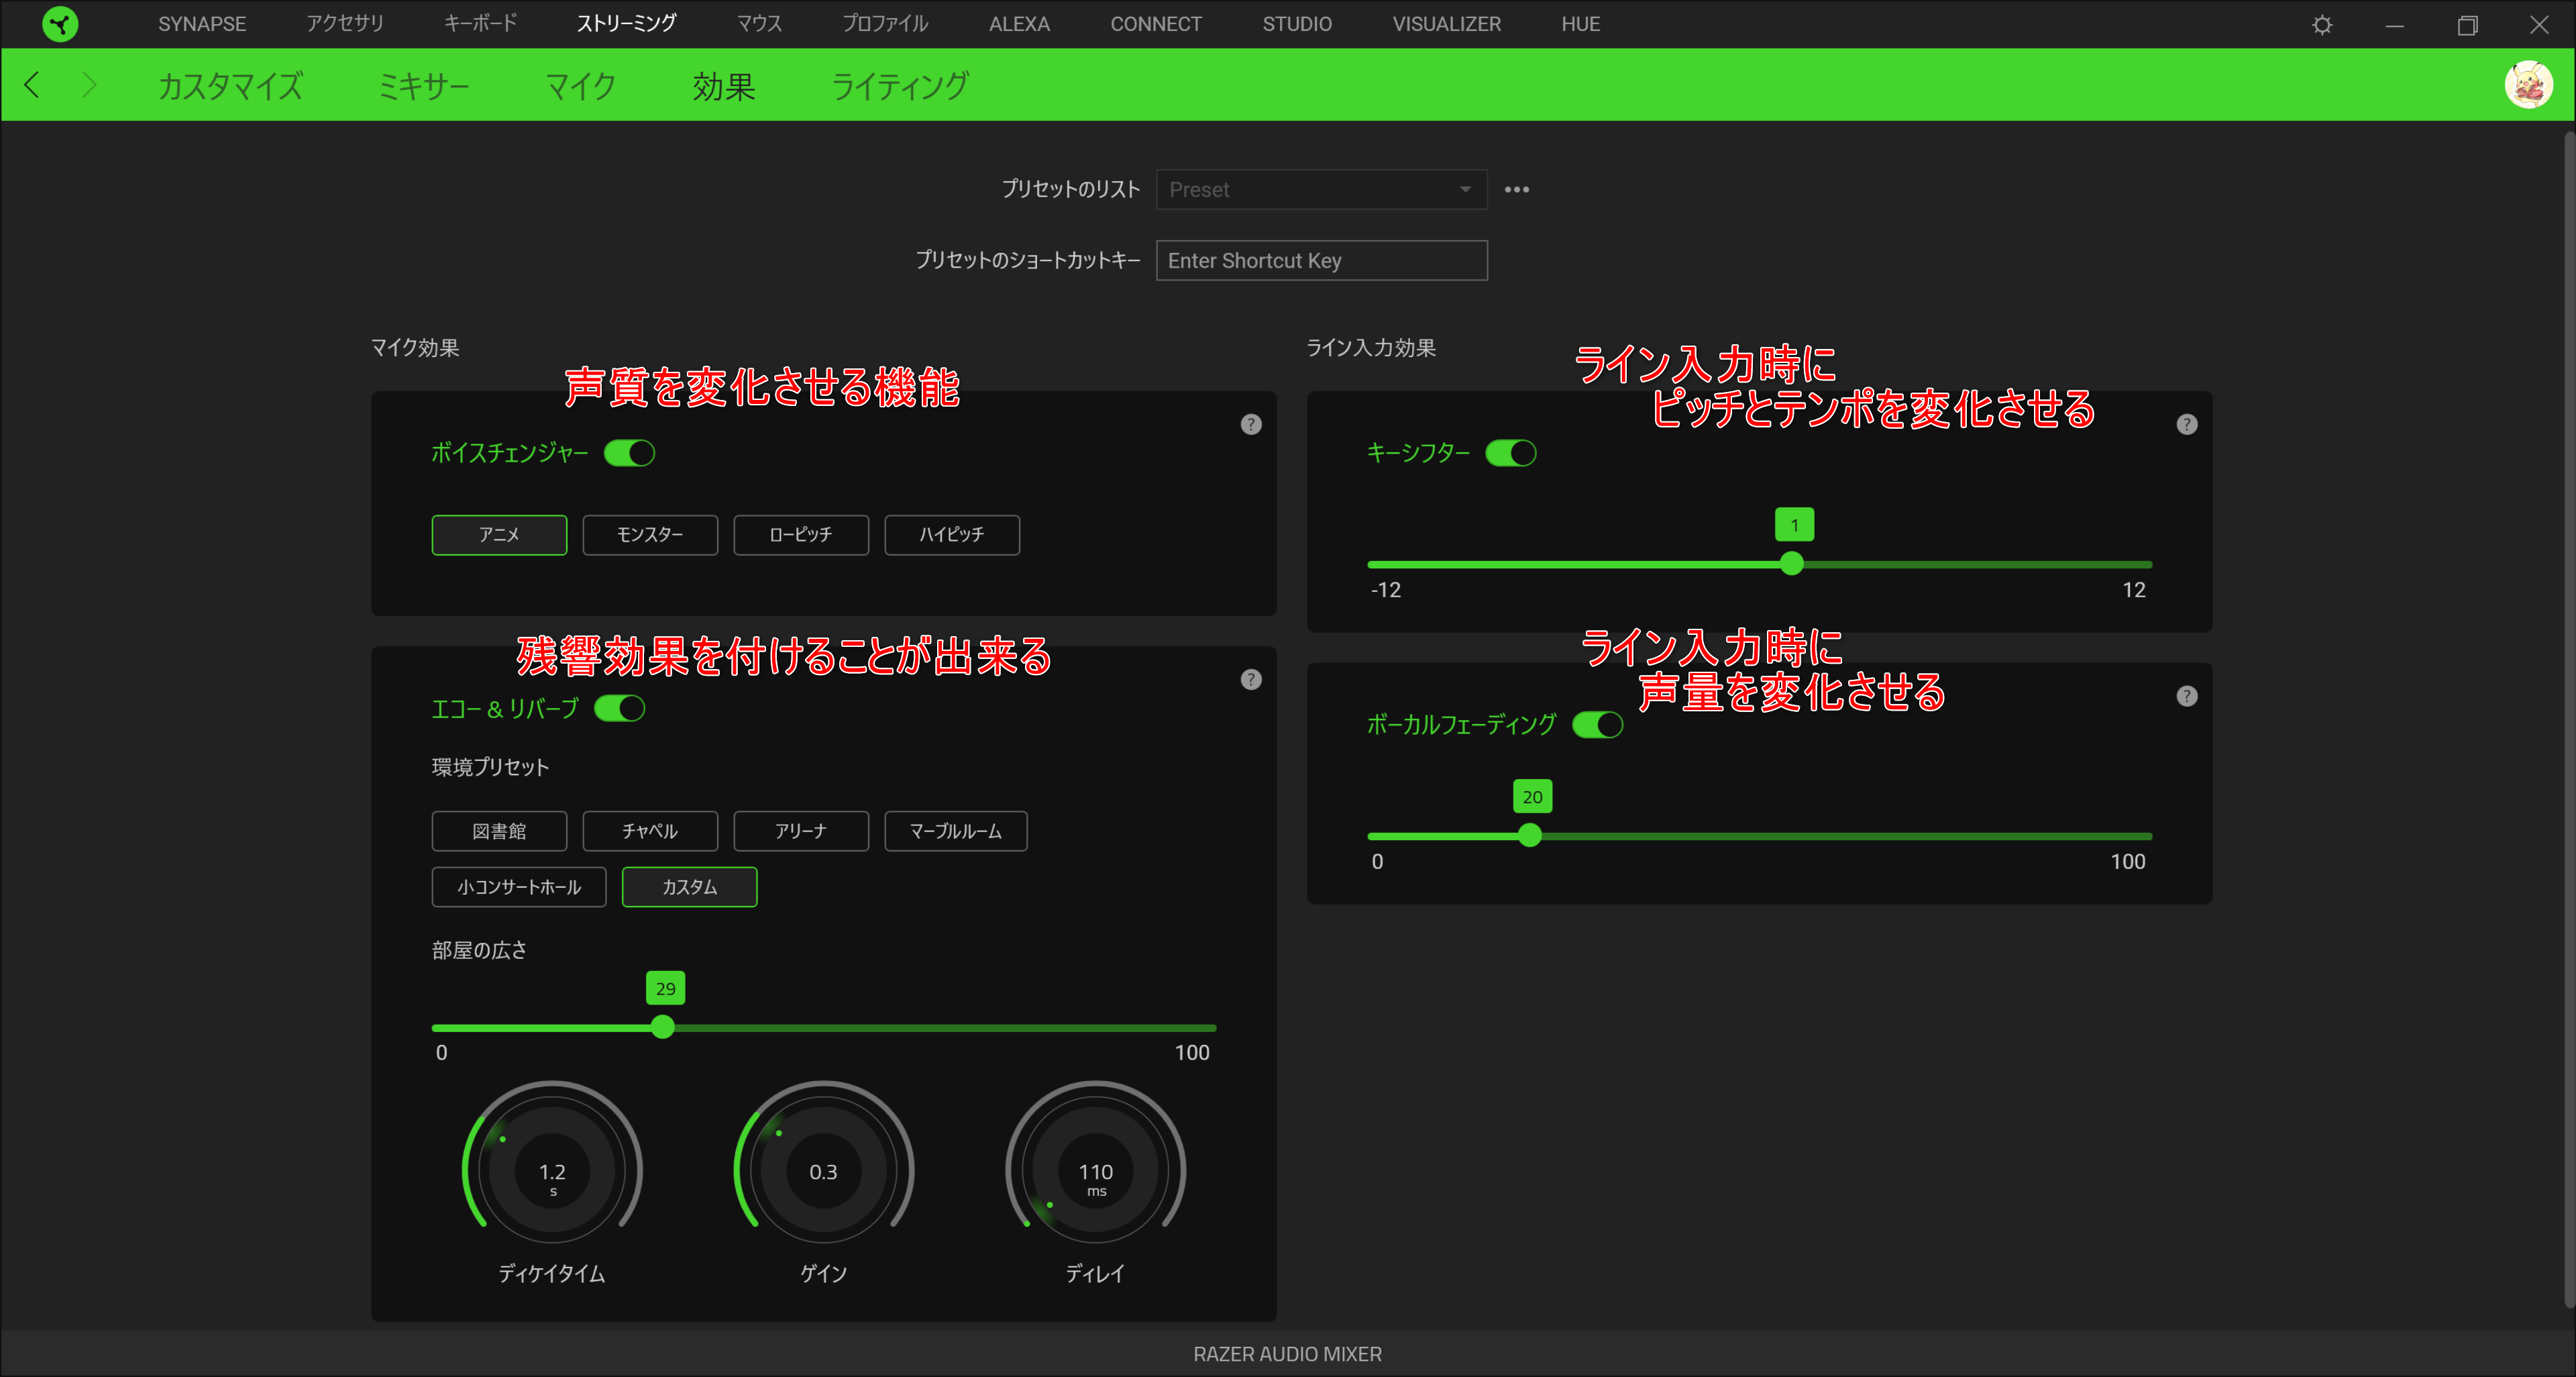Expand the Preset dropdown list
Image resolution: width=2576 pixels, height=1377 pixels.
click(1321, 190)
